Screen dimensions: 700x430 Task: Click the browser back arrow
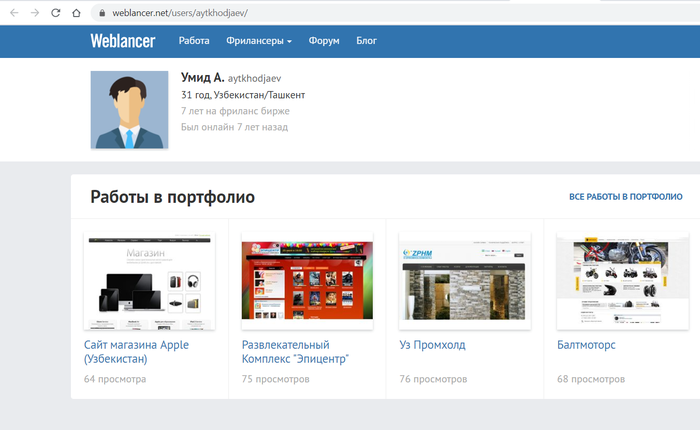click(x=14, y=13)
